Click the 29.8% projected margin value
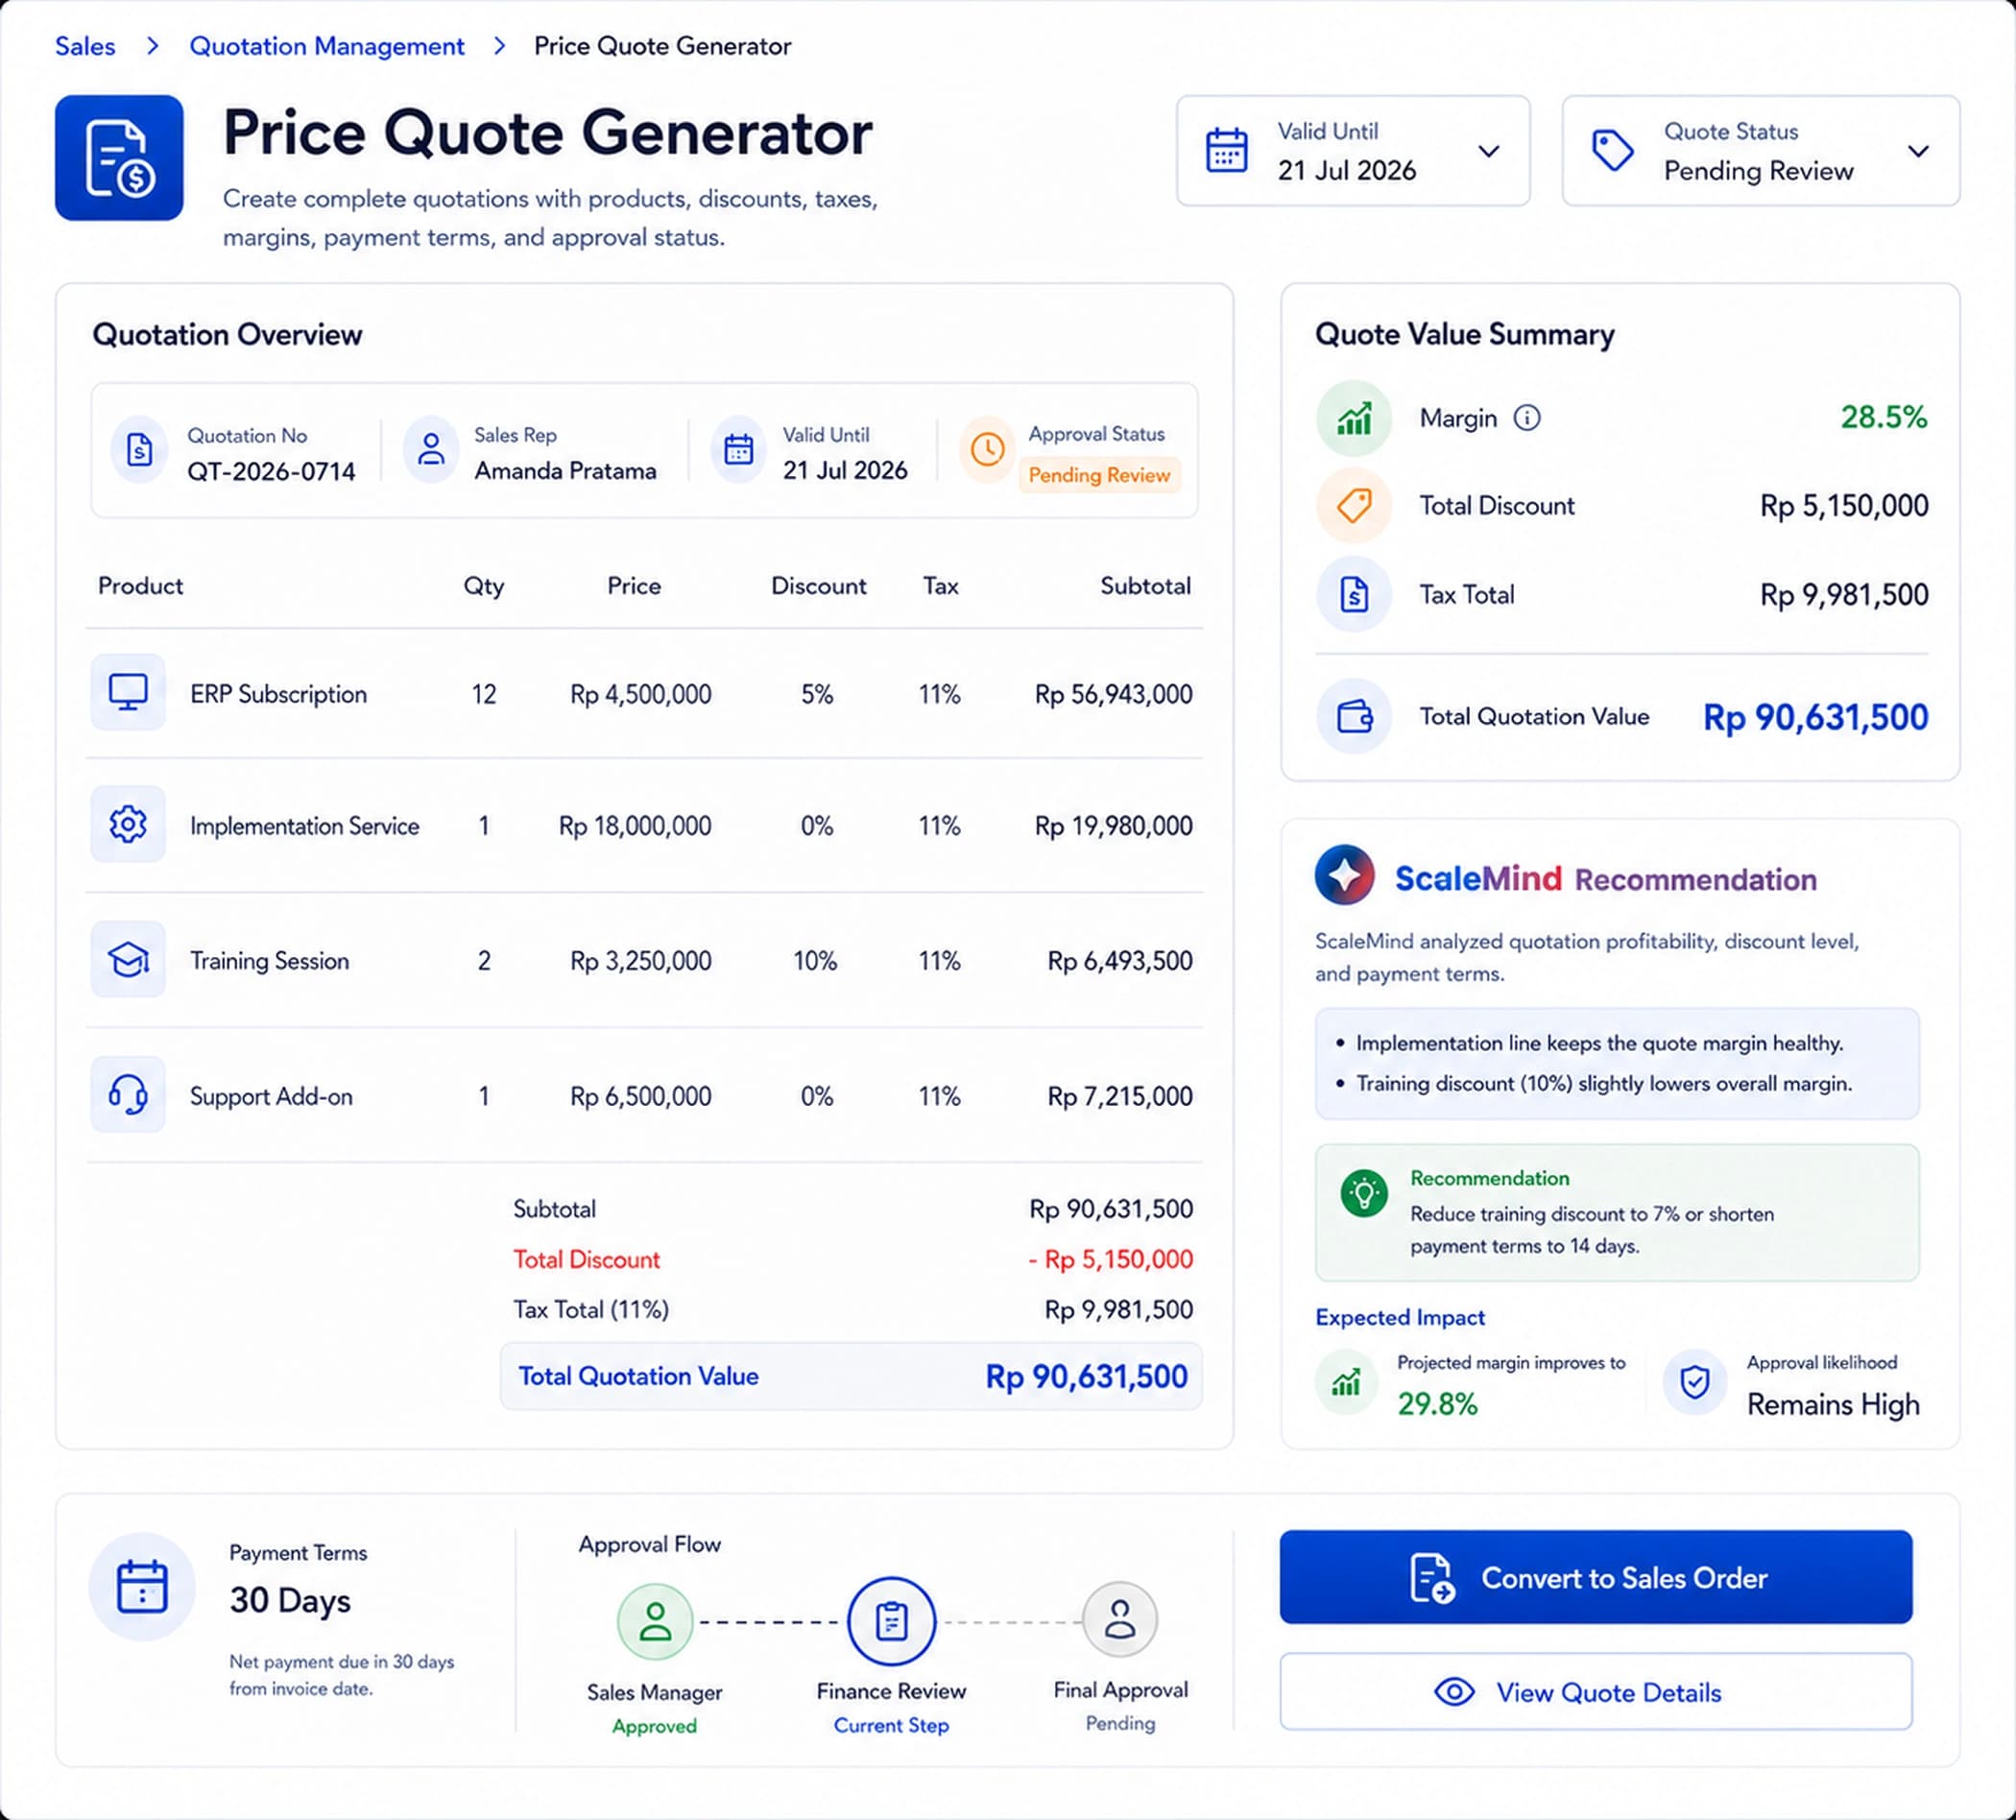This screenshot has width=2016, height=1820. pos(1437,1404)
